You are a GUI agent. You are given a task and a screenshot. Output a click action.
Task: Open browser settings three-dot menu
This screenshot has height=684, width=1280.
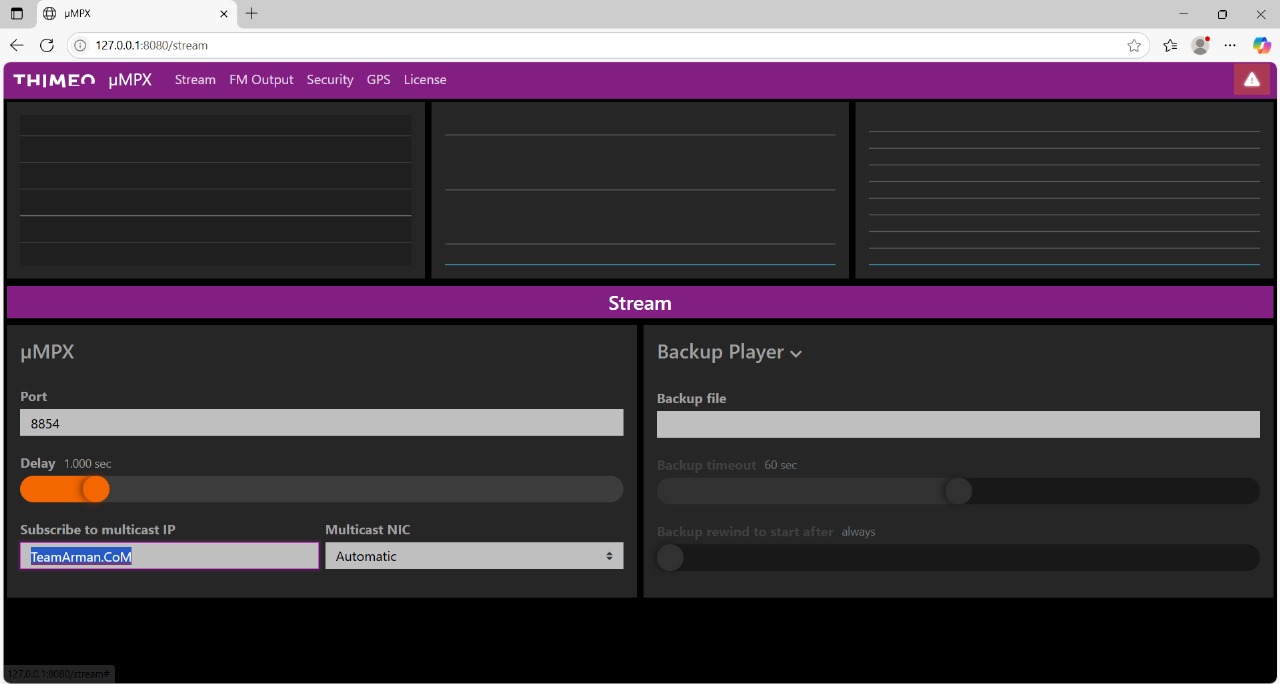(x=1230, y=45)
